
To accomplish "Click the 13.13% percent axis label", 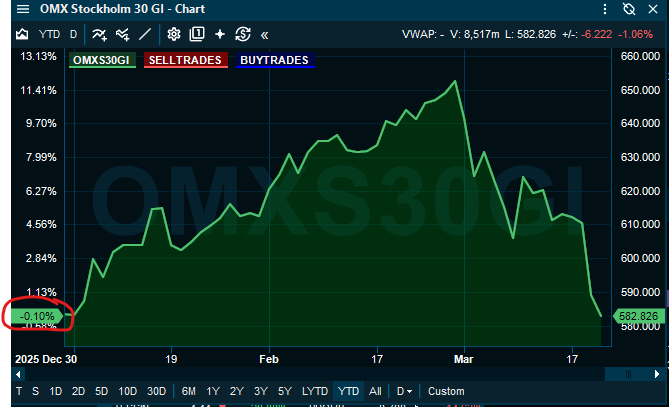I will (x=38, y=56).
